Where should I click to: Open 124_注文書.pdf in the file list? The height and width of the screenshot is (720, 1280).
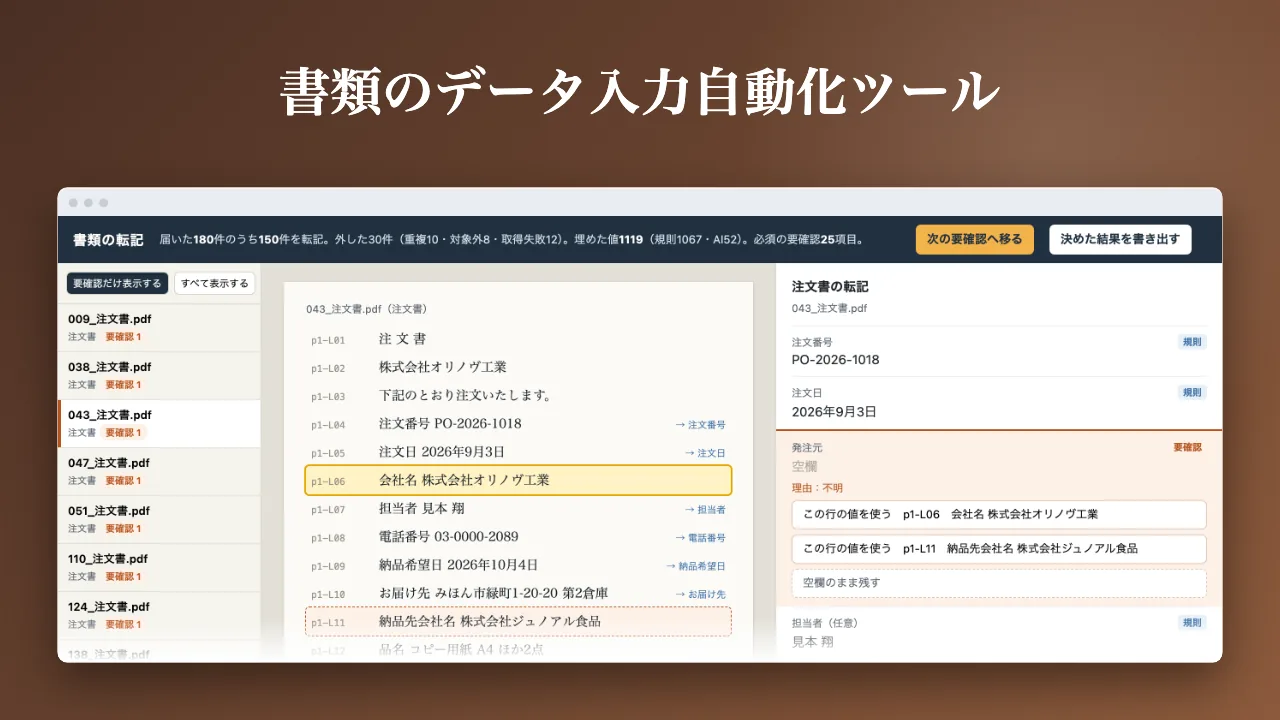159,616
